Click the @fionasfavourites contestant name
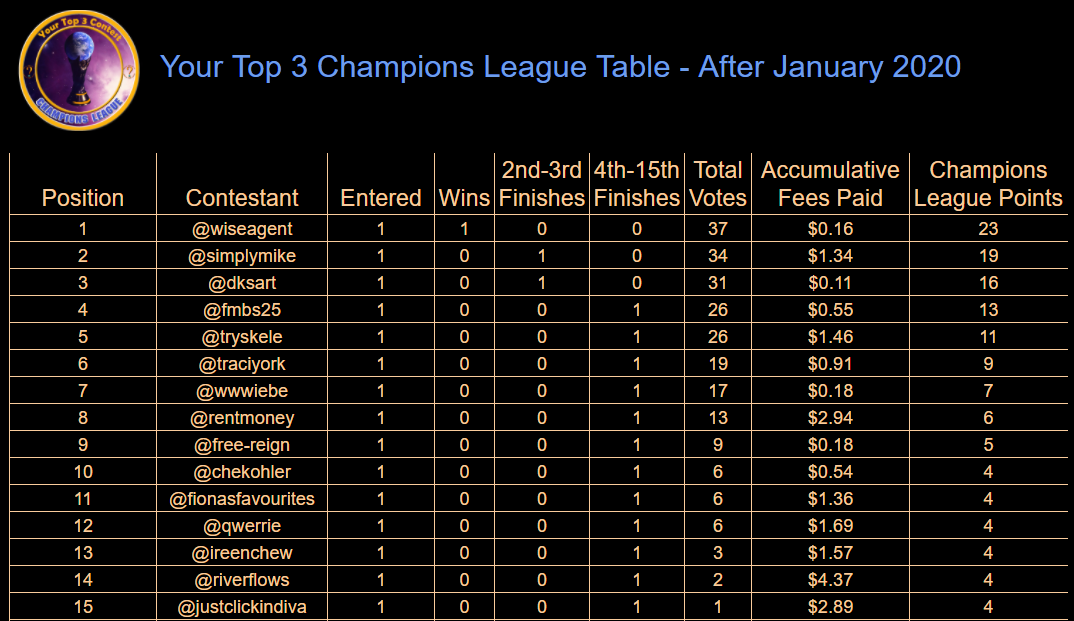This screenshot has width=1074, height=621. pos(242,499)
